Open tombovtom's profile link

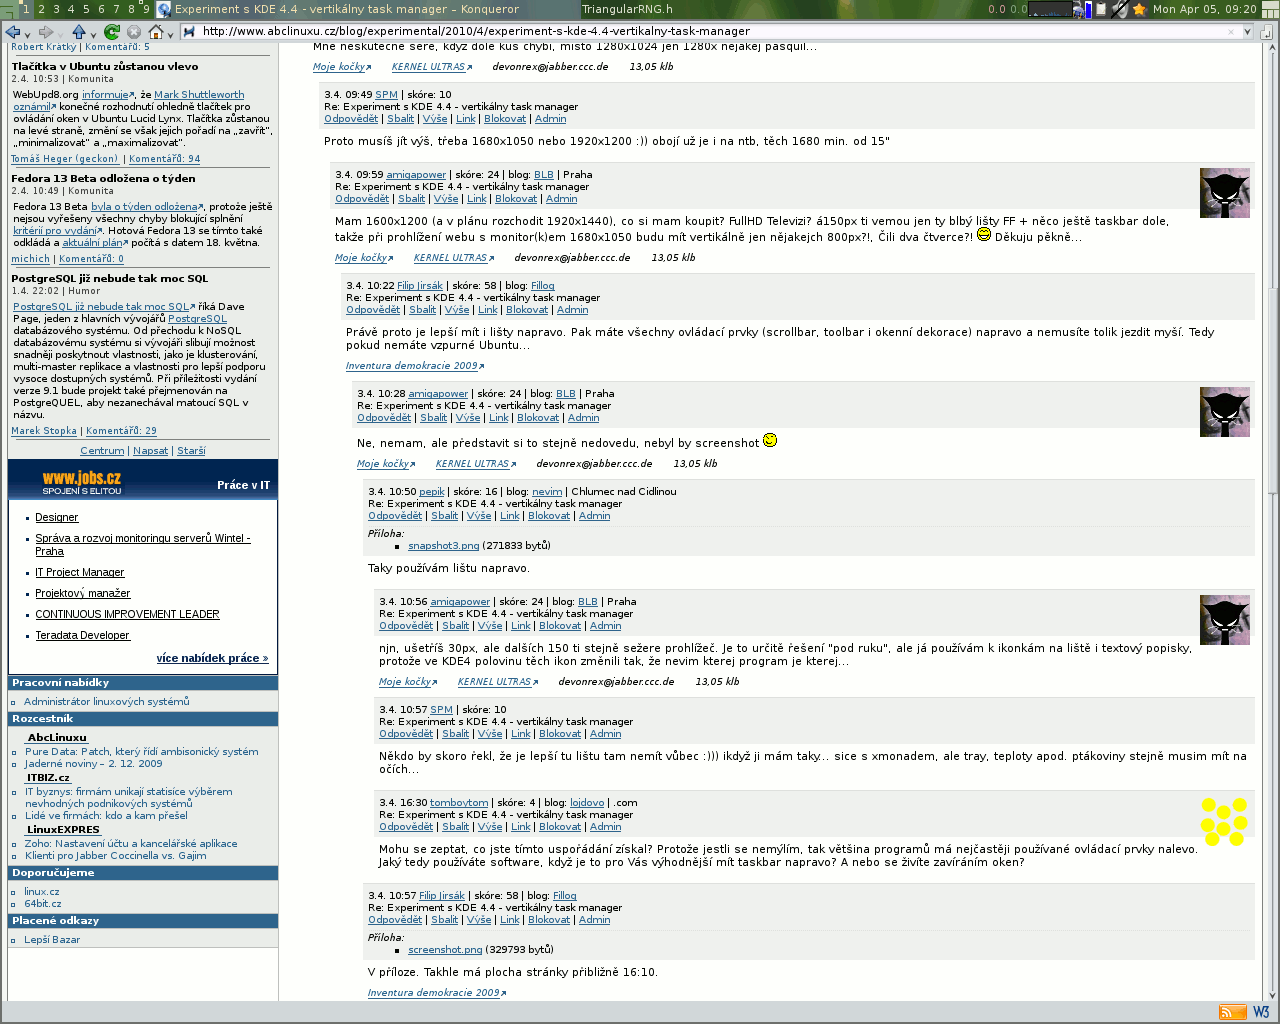coord(459,803)
